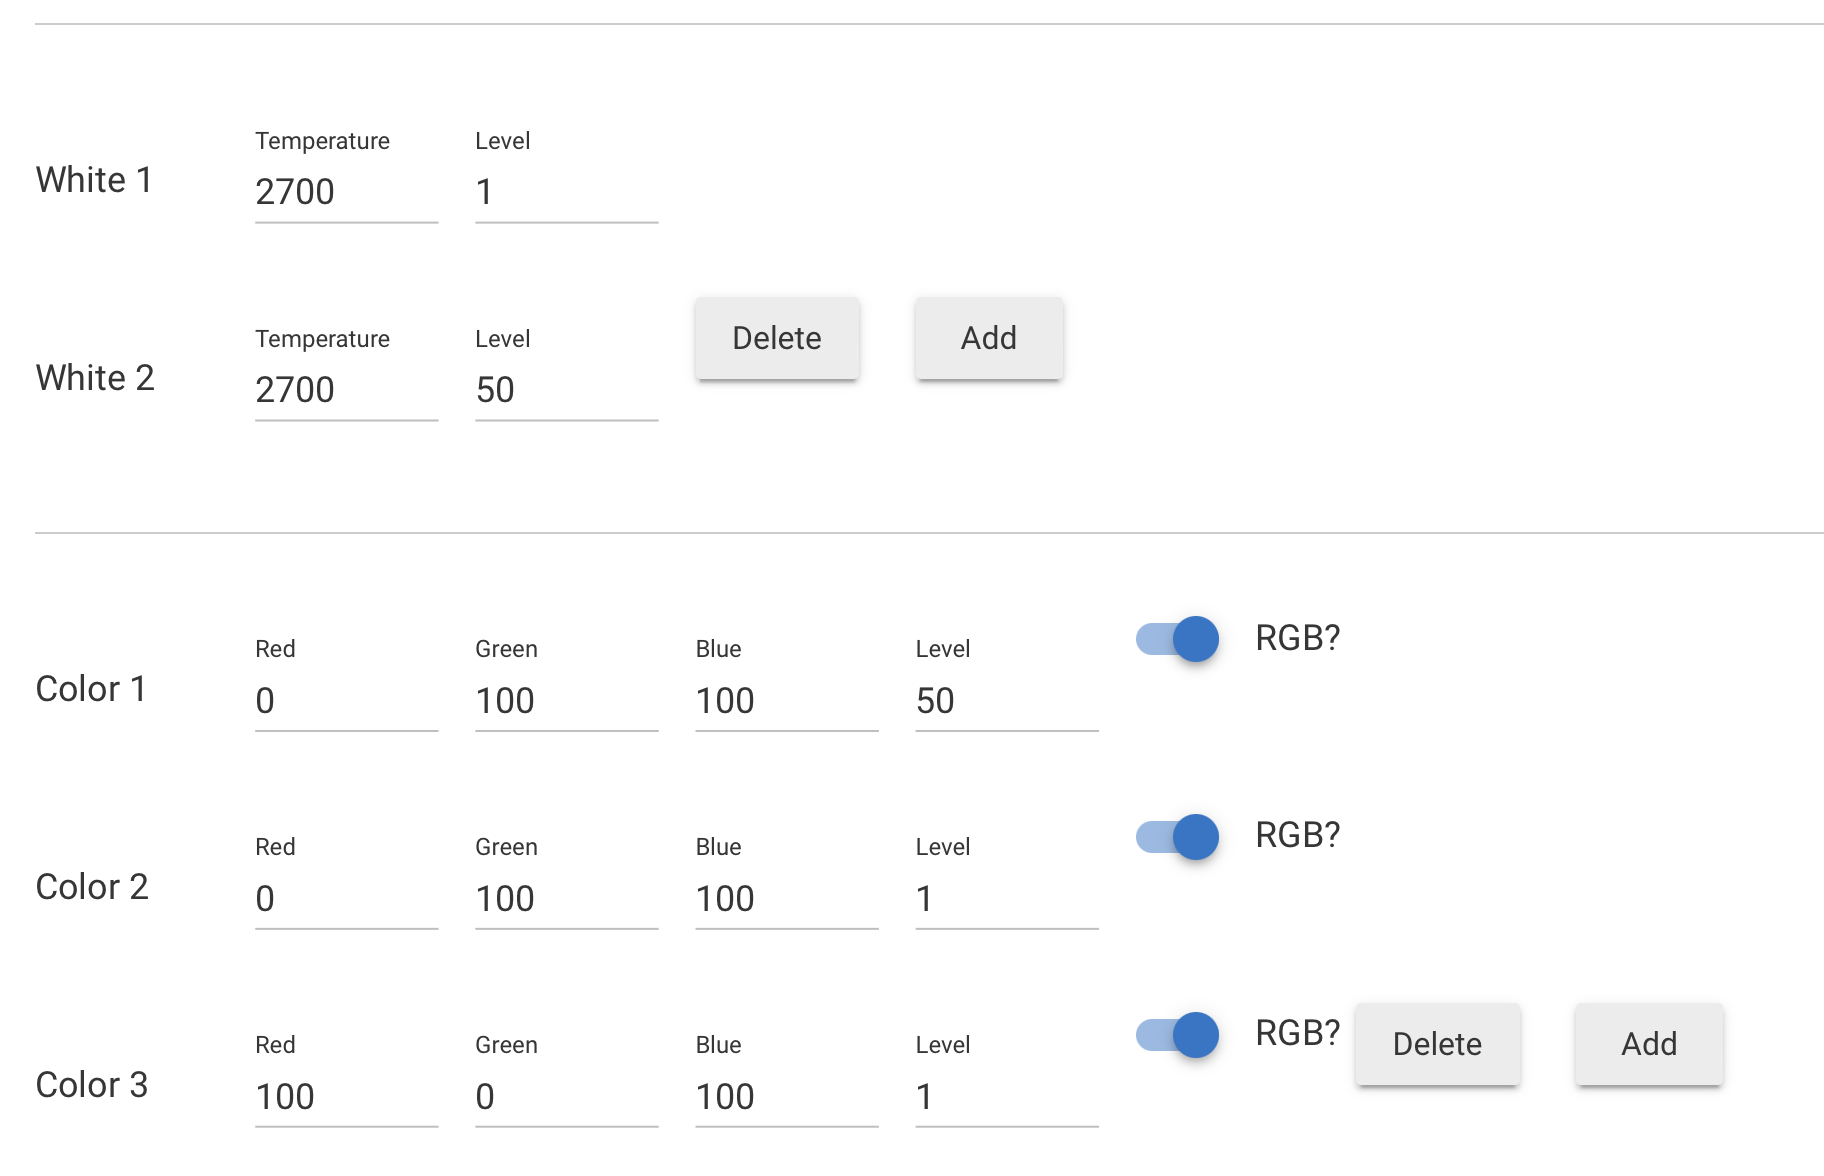Edit White 2 Level field

[567, 390]
